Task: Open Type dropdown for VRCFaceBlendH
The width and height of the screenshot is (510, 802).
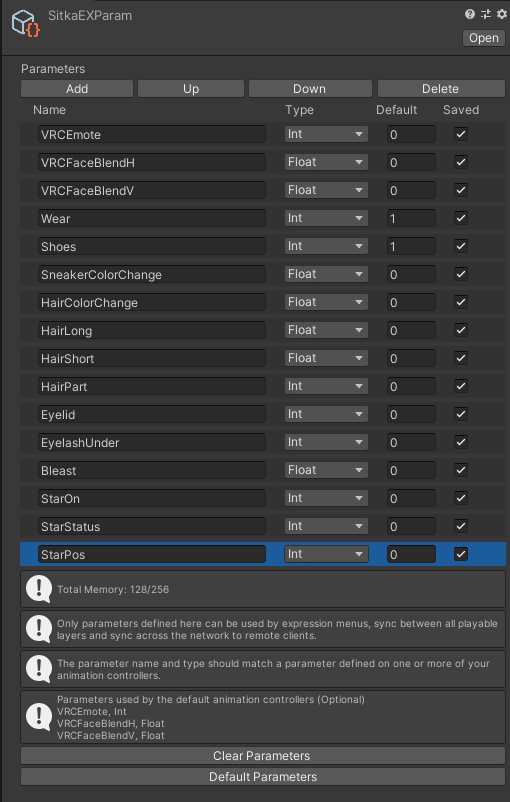Action: coord(326,162)
